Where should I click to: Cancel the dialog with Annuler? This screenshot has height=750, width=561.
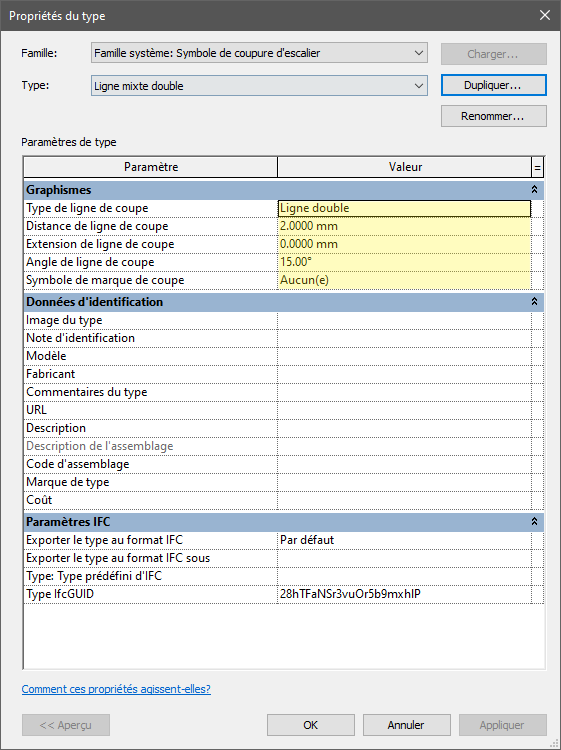[x=407, y=725]
